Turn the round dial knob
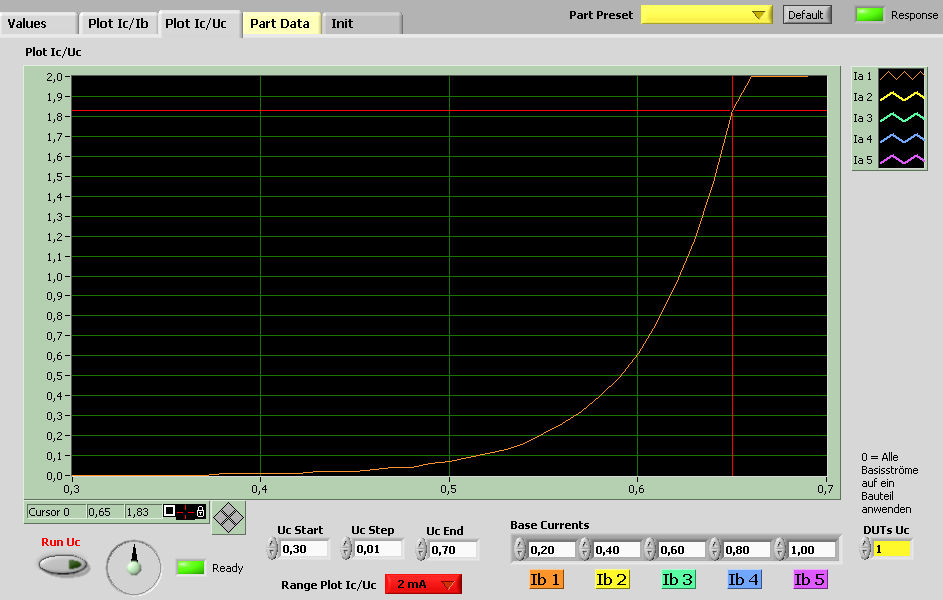 [132, 565]
